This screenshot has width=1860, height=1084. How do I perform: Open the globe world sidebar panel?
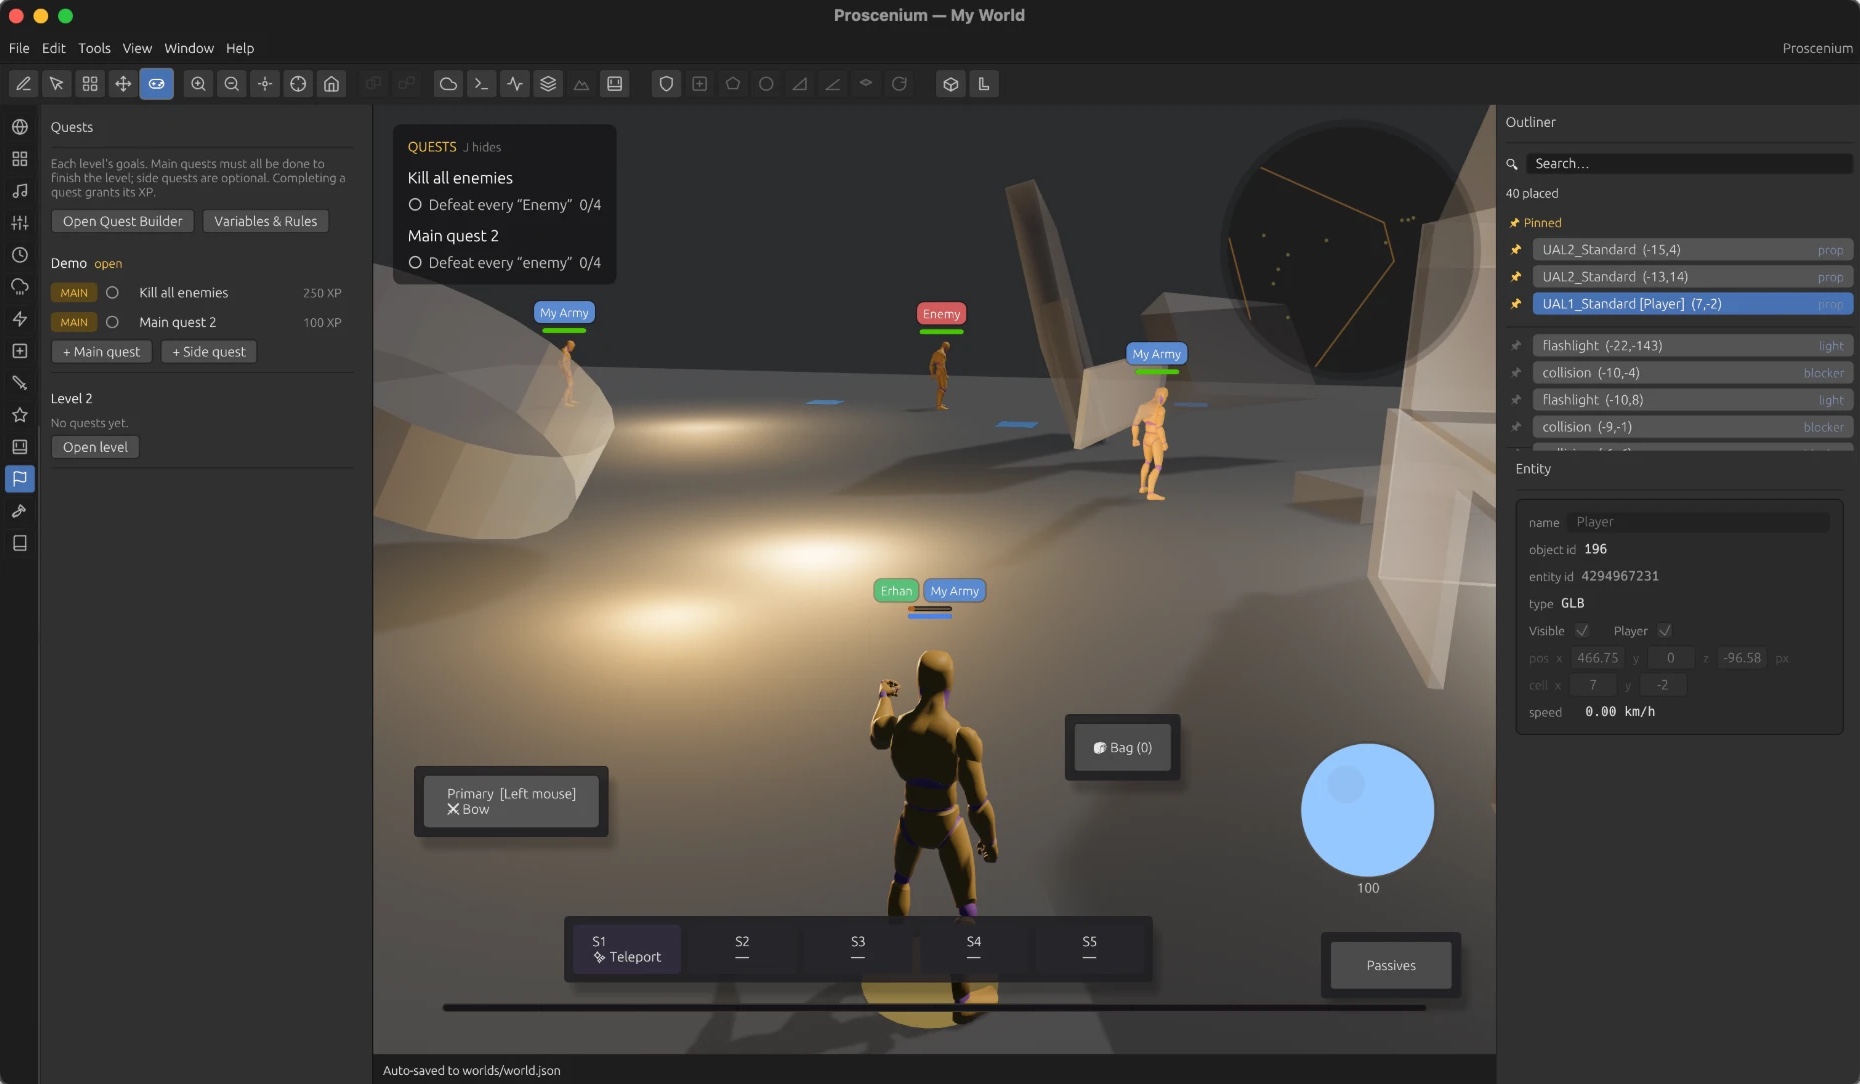(19, 127)
